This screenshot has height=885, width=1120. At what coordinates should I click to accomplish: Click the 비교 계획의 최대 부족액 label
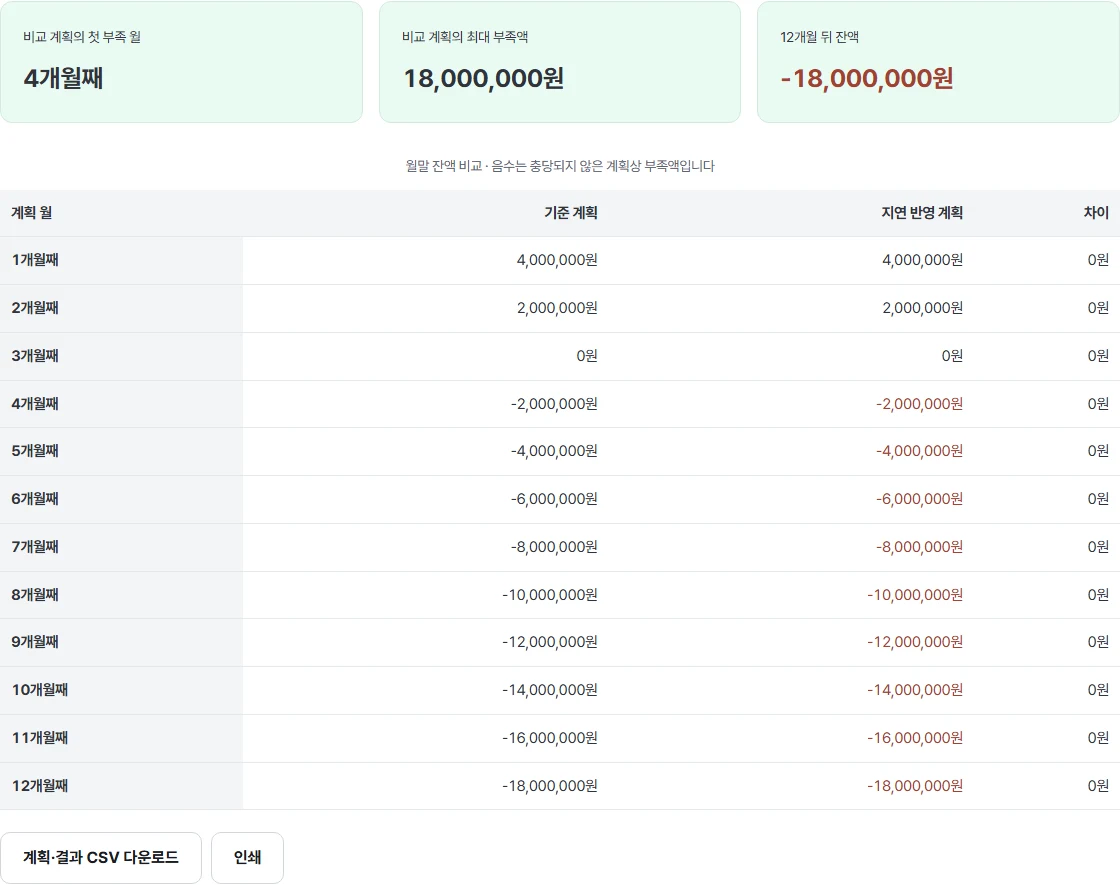coord(465,37)
